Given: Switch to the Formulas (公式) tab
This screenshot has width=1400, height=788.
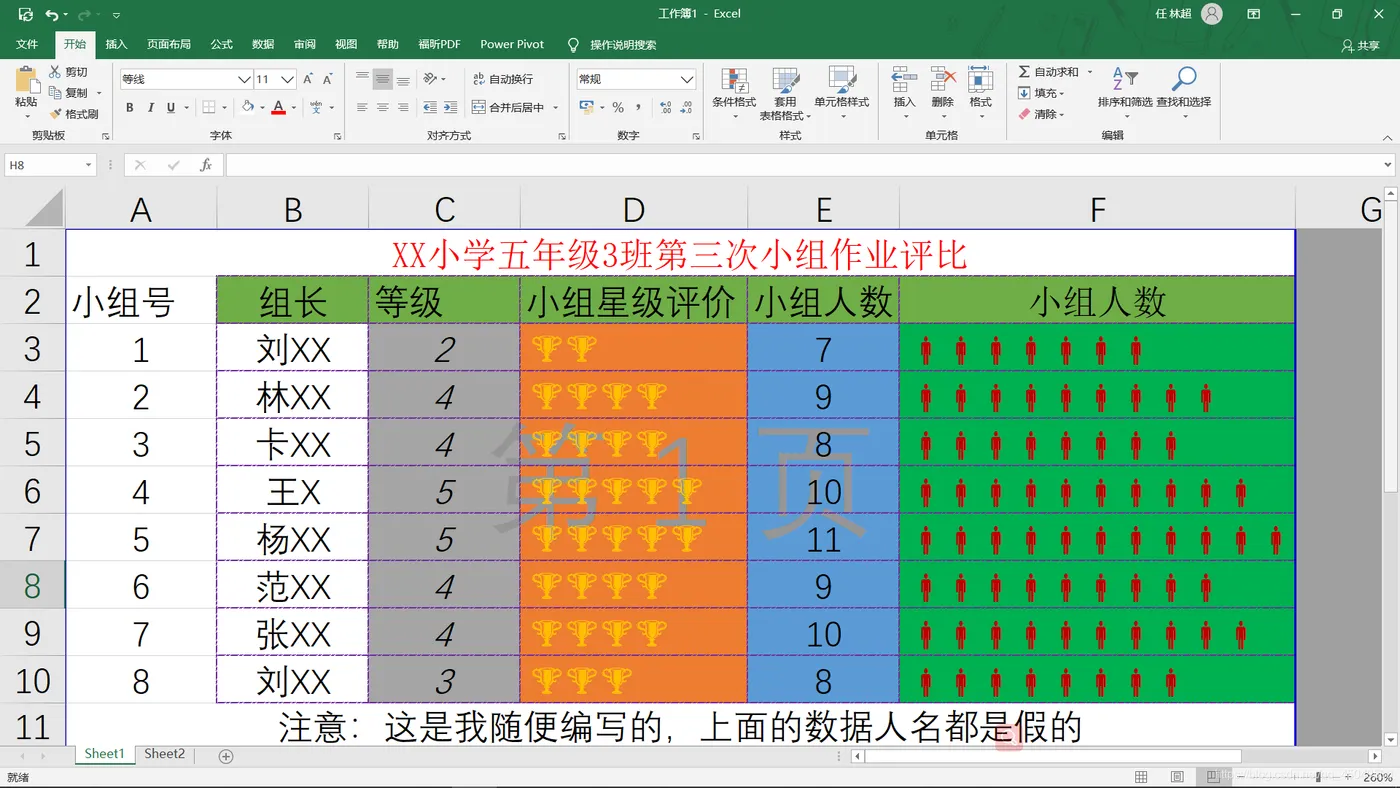Looking at the screenshot, I should (222, 44).
